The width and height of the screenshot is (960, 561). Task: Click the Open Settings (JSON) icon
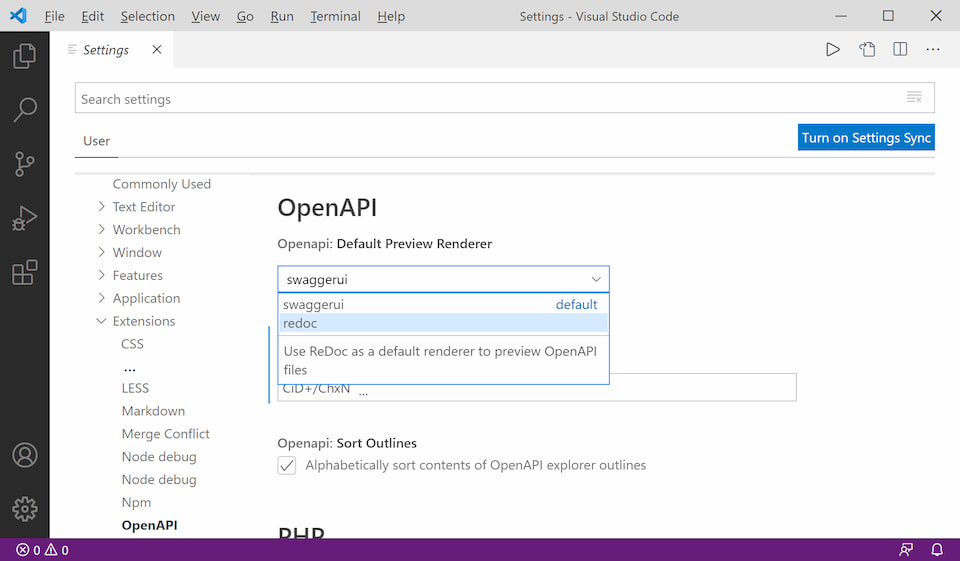[866, 50]
